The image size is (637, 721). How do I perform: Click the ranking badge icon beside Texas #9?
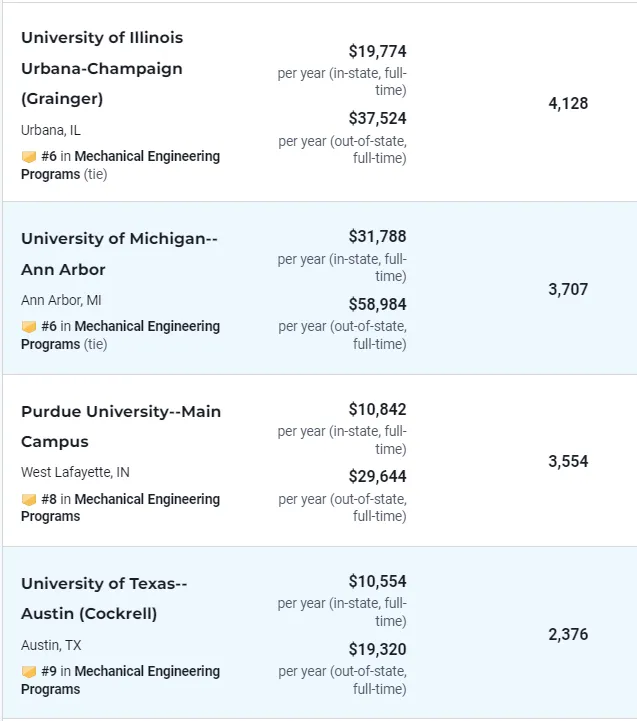coord(29,672)
